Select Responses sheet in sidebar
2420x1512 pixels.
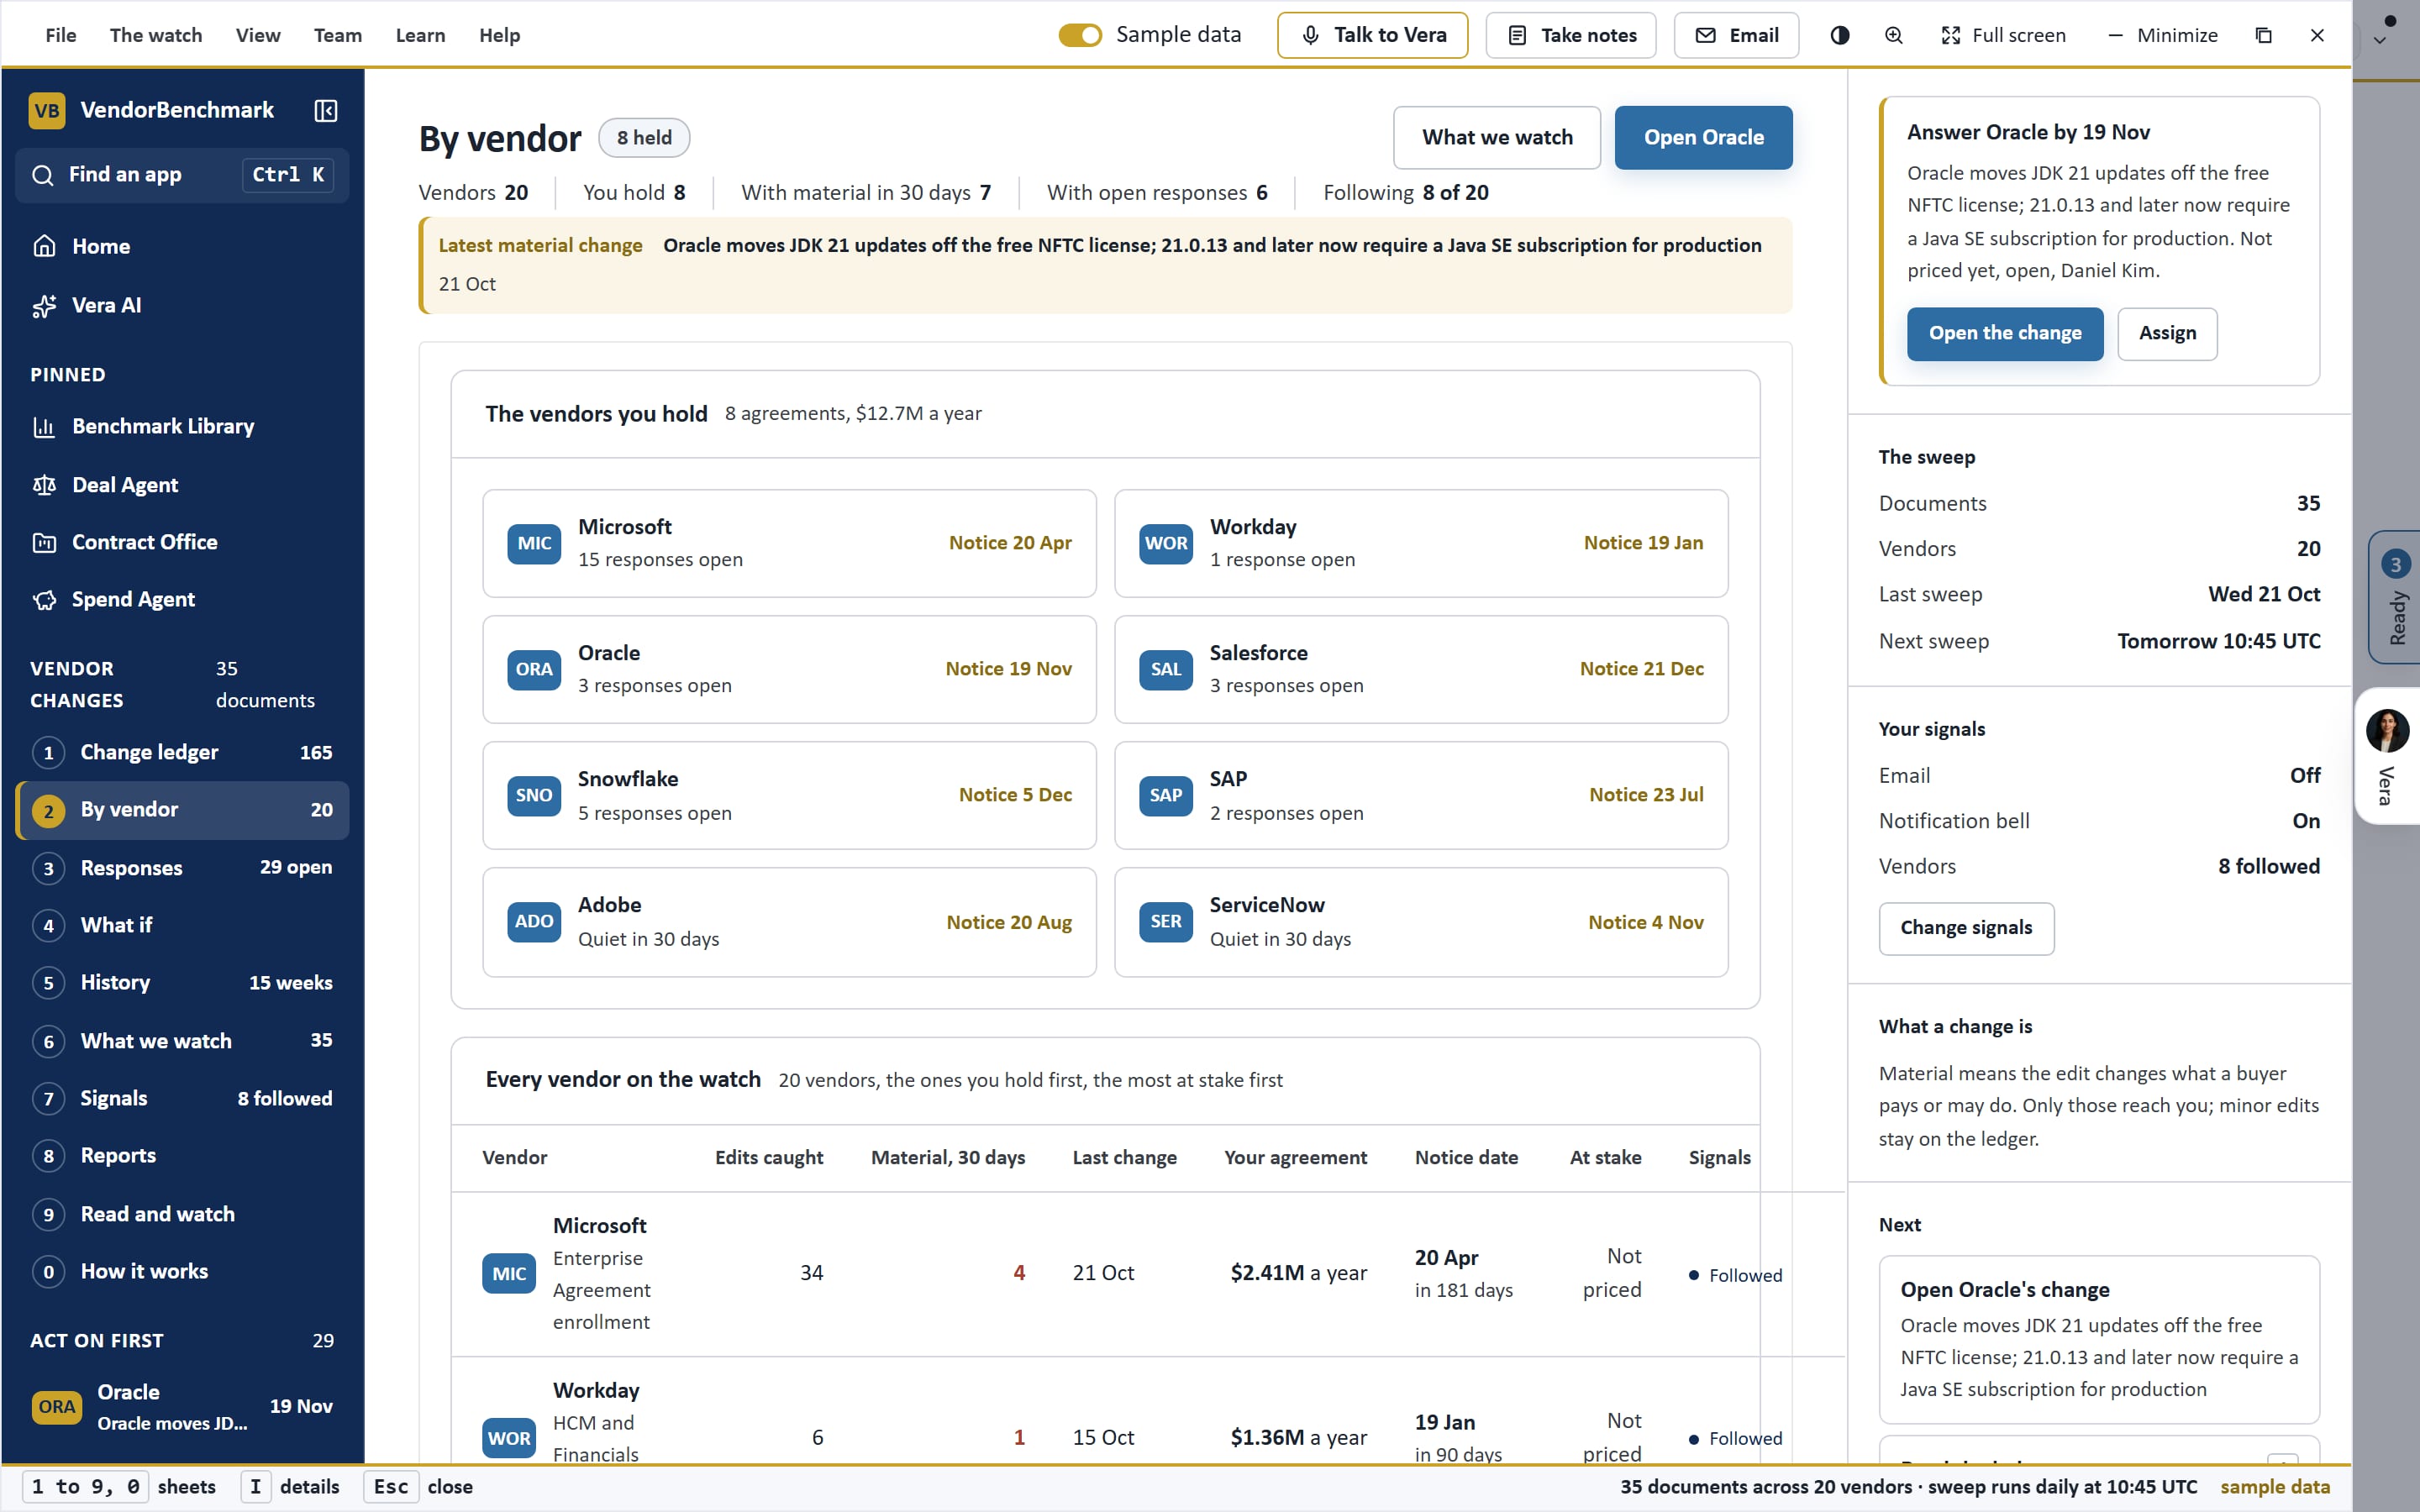[182, 867]
